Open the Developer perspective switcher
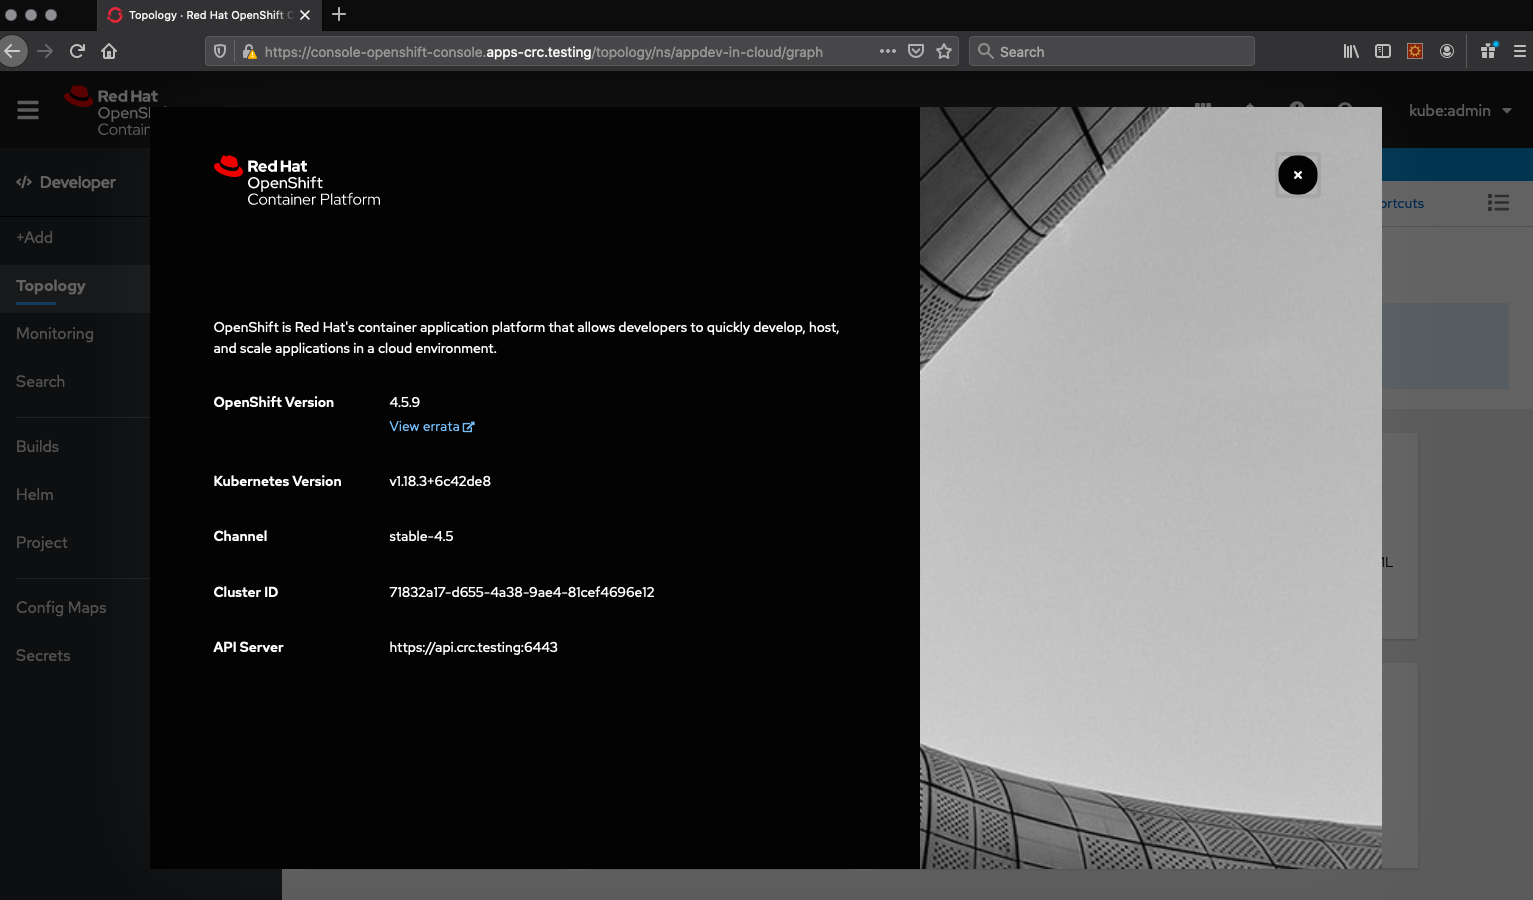Image resolution: width=1533 pixels, height=900 pixels. pyautogui.click(x=67, y=182)
